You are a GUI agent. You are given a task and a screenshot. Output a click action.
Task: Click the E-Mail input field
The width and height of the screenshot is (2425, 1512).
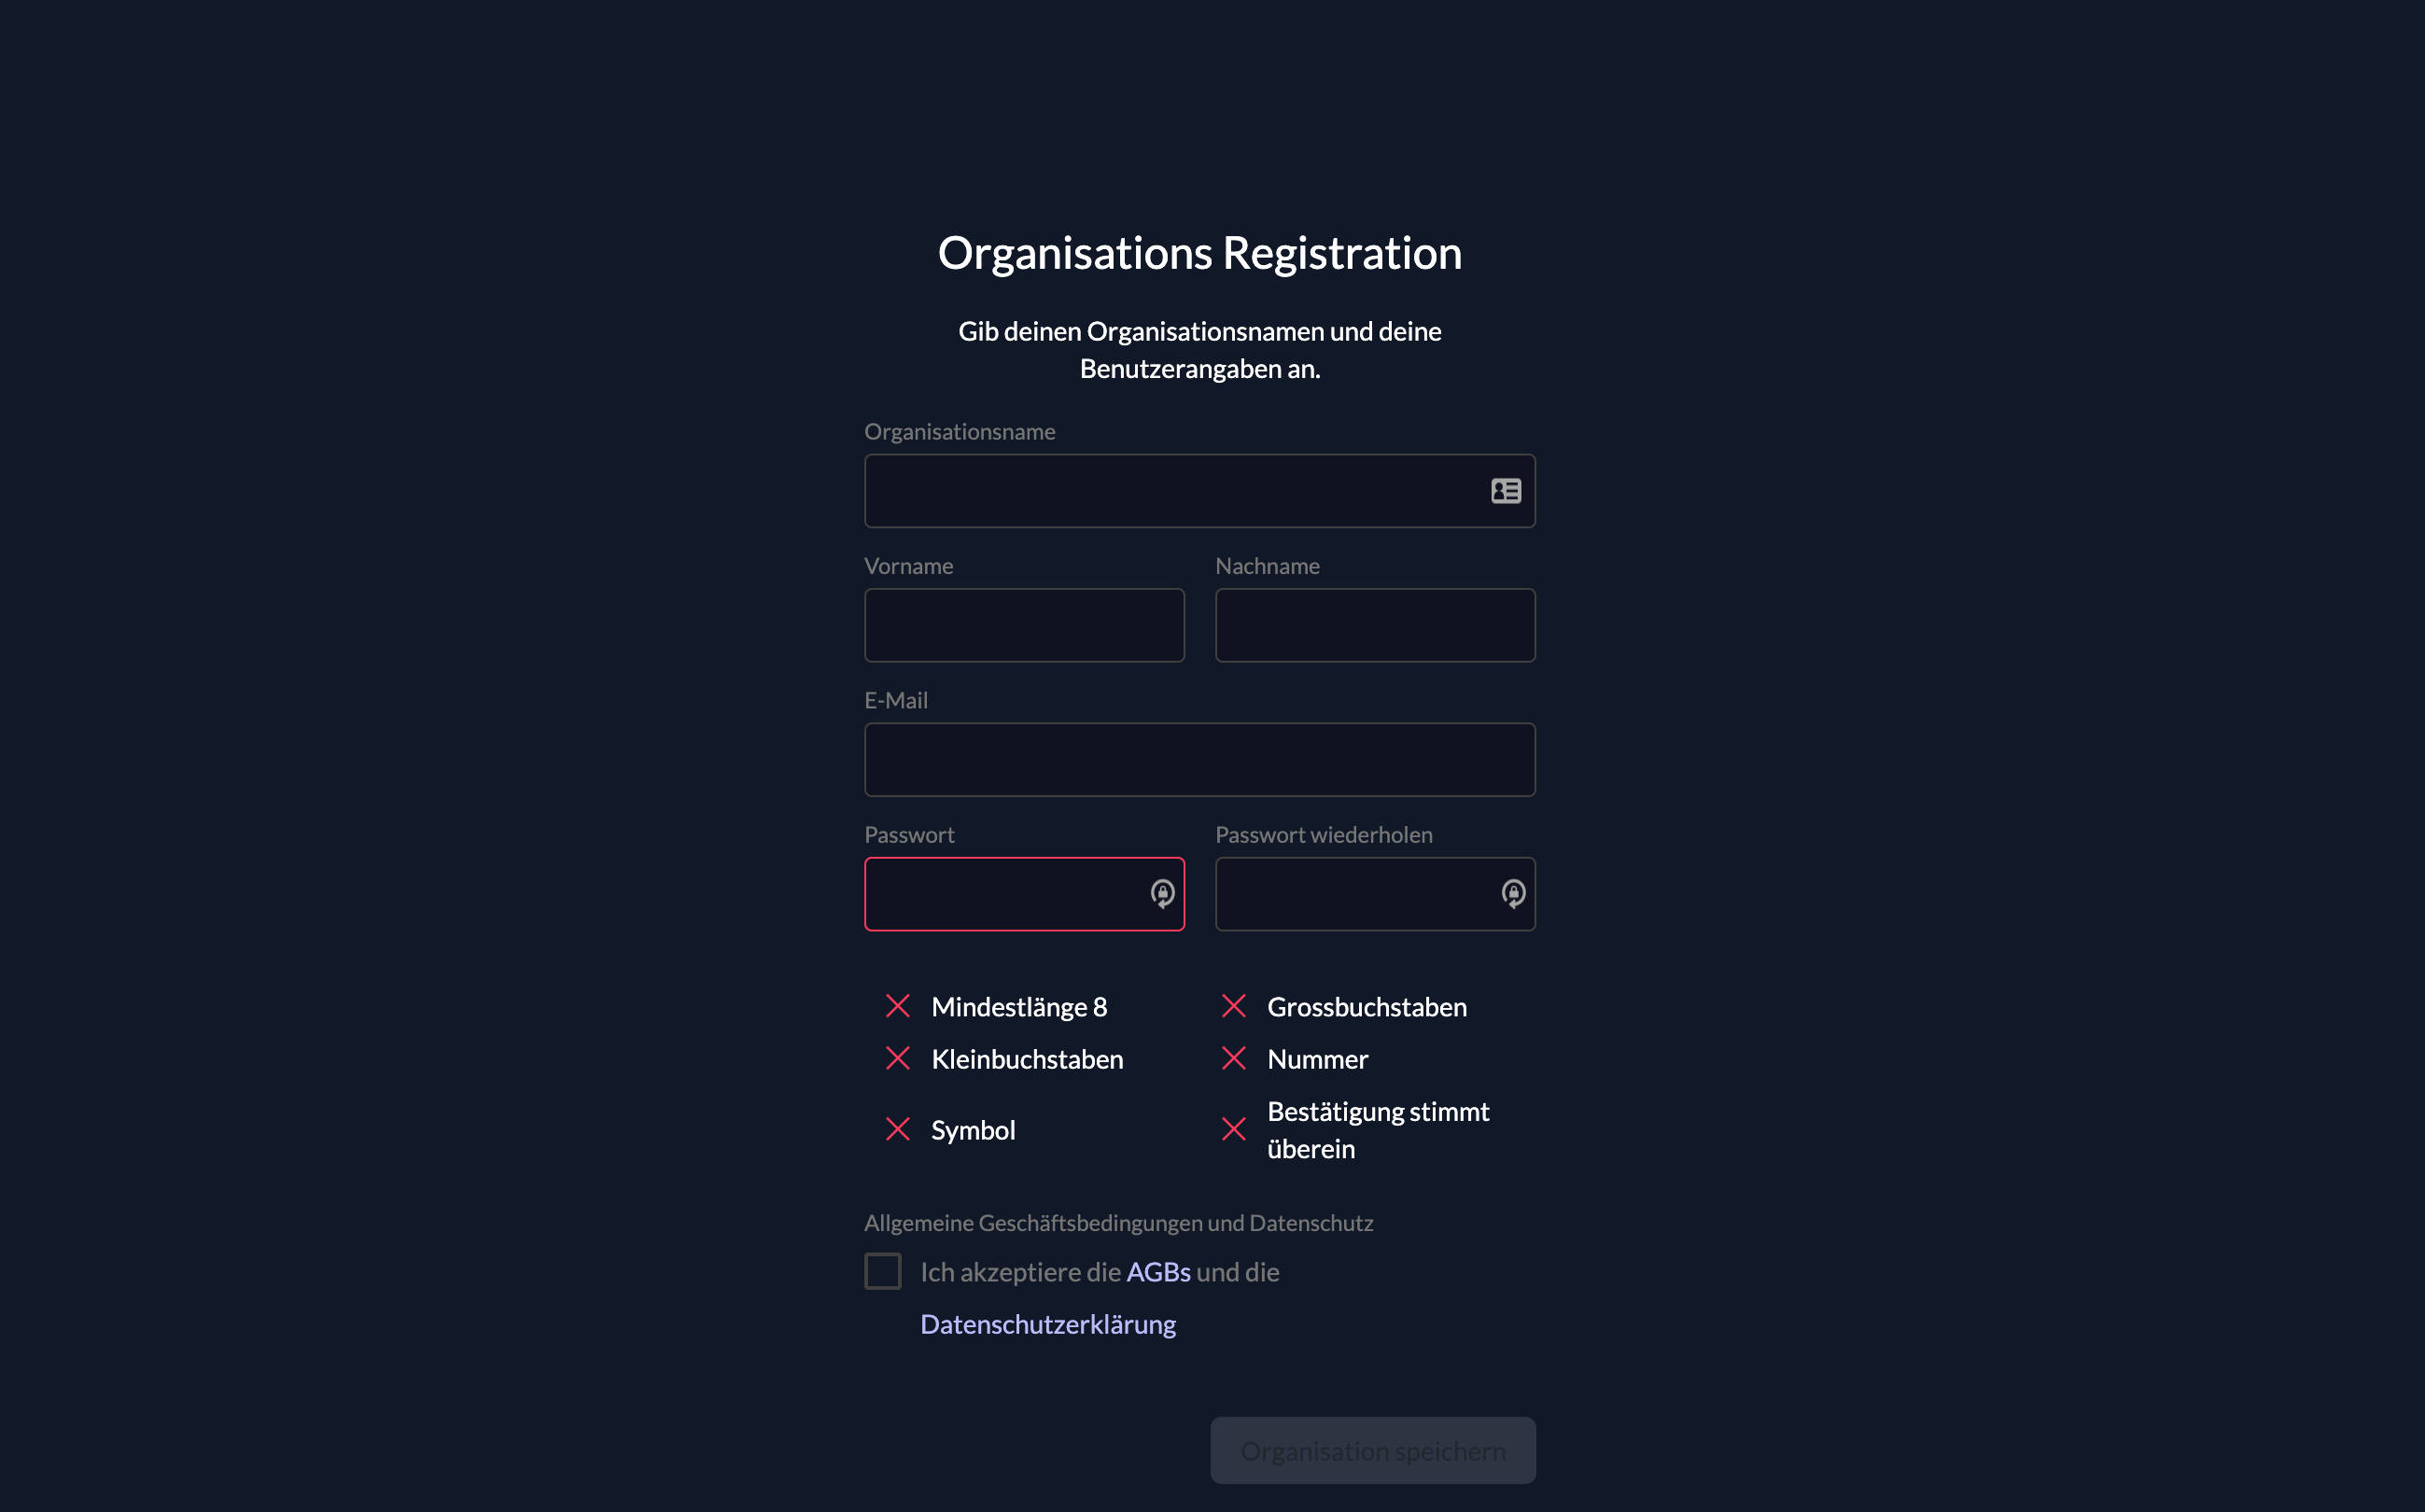[x=1199, y=760]
